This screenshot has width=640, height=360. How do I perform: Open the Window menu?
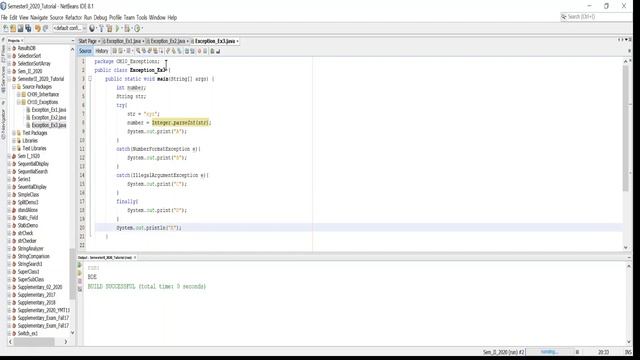[x=157, y=18]
